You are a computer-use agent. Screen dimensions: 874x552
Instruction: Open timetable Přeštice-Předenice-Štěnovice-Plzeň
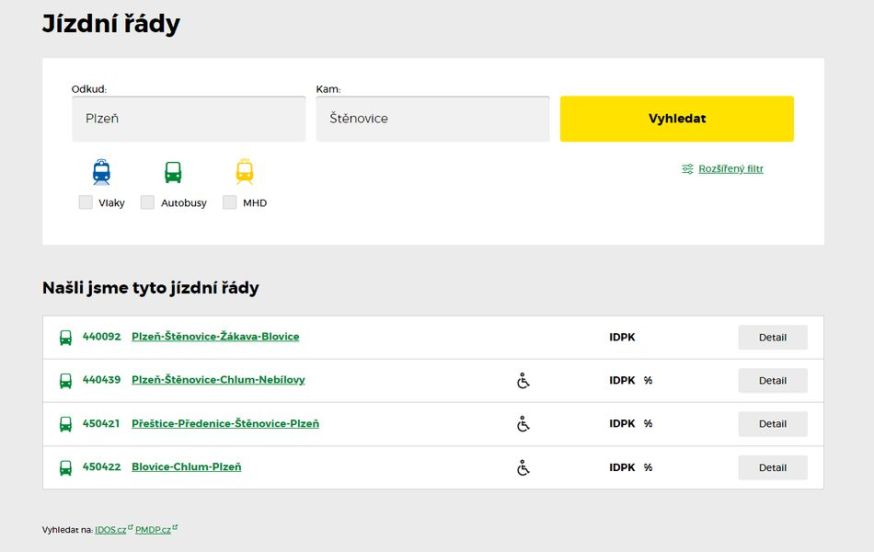point(225,424)
